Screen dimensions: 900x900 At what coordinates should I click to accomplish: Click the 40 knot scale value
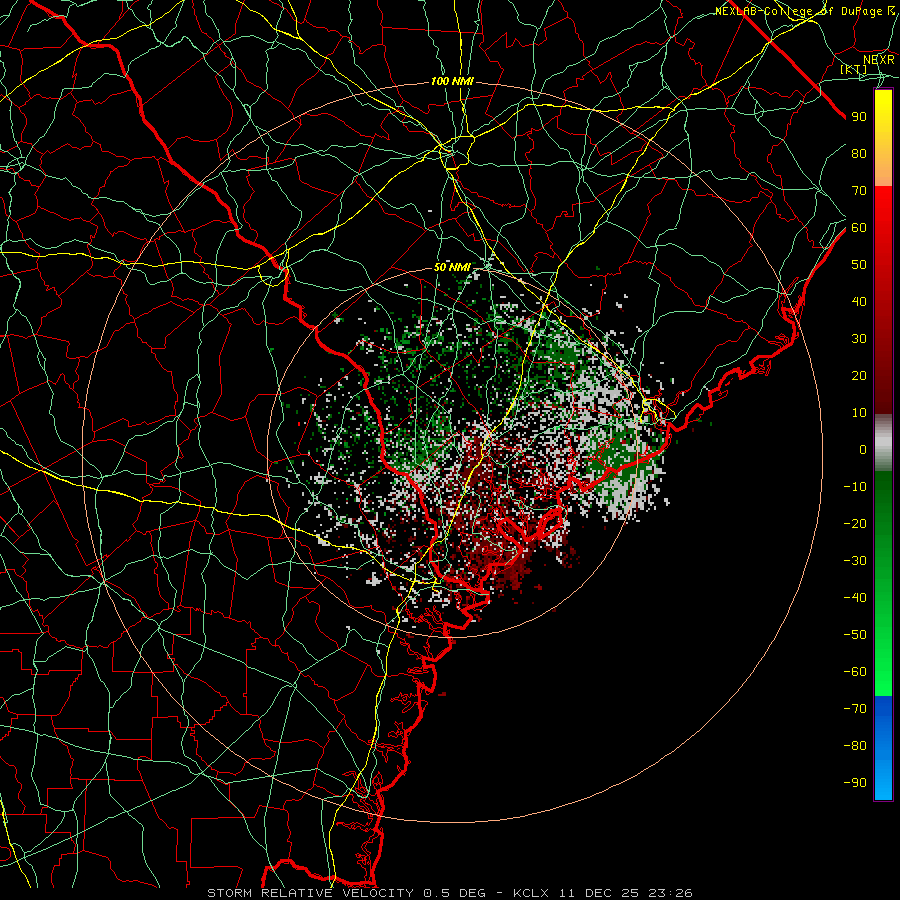(x=859, y=302)
